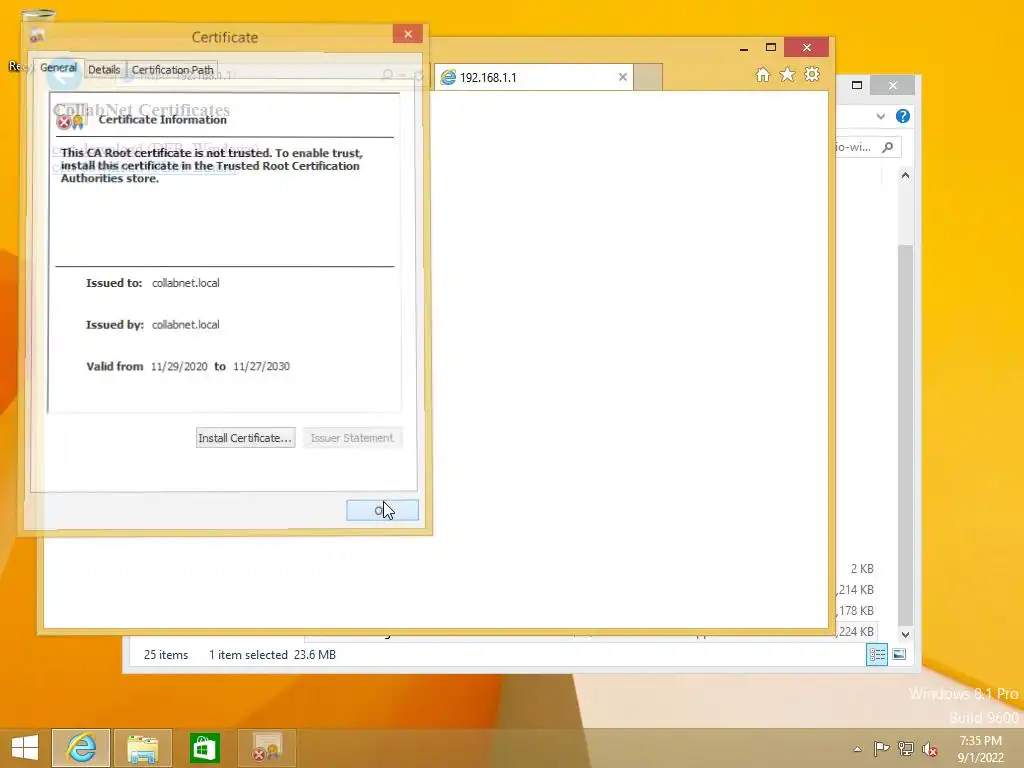The height and width of the screenshot is (768, 1024).
Task: Click the valid-from date 11/29/2020
Action: [179, 366]
